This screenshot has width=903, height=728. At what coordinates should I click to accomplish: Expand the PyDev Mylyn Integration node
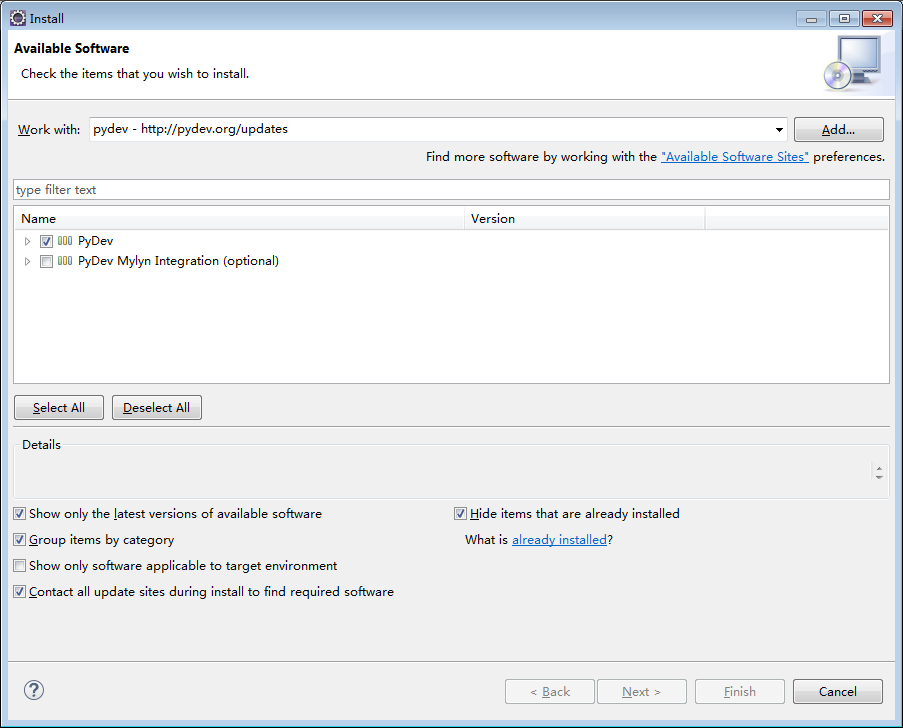pos(27,261)
